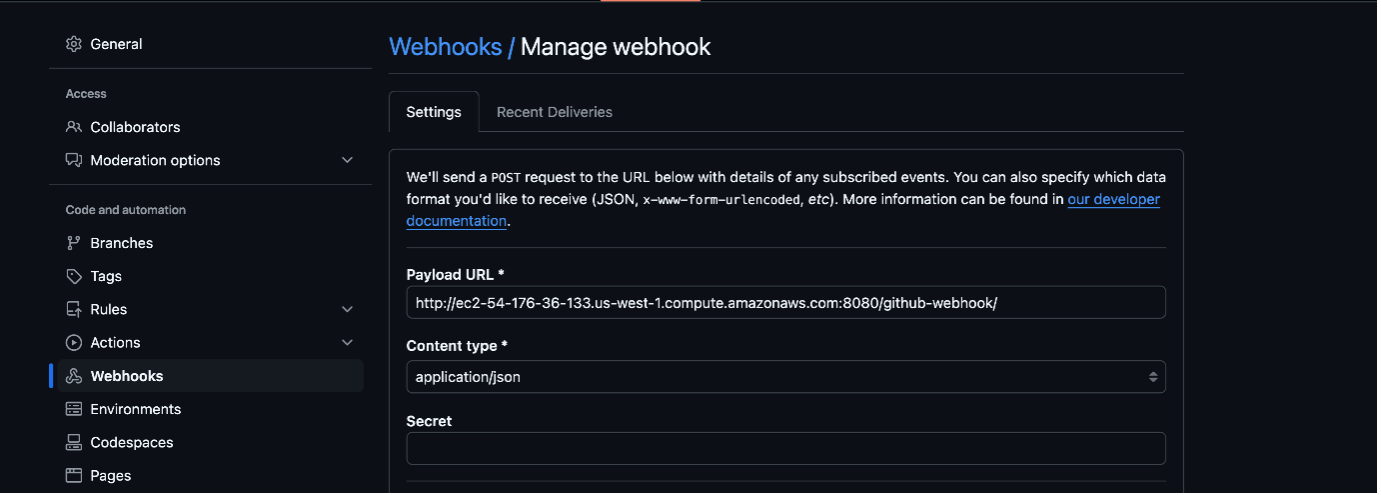Click the Pages browser icon
The width and height of the screenshot is (1381, 495).
click(x=73, y=475)
